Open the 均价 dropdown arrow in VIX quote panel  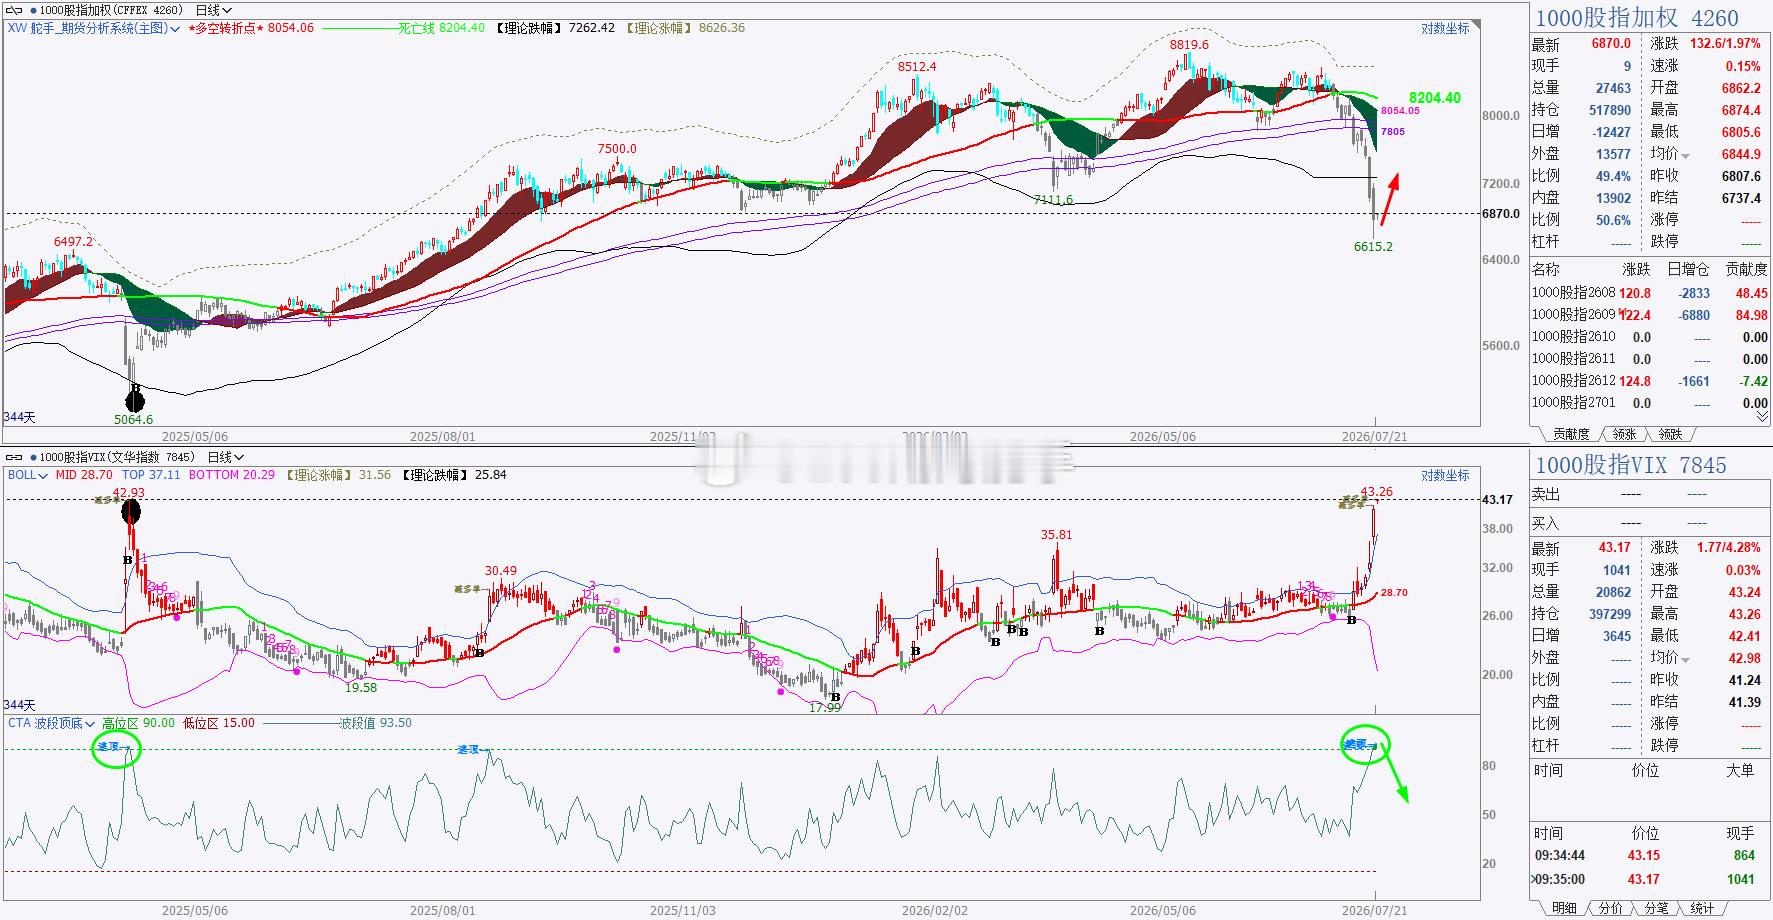tap(1686, 659)
